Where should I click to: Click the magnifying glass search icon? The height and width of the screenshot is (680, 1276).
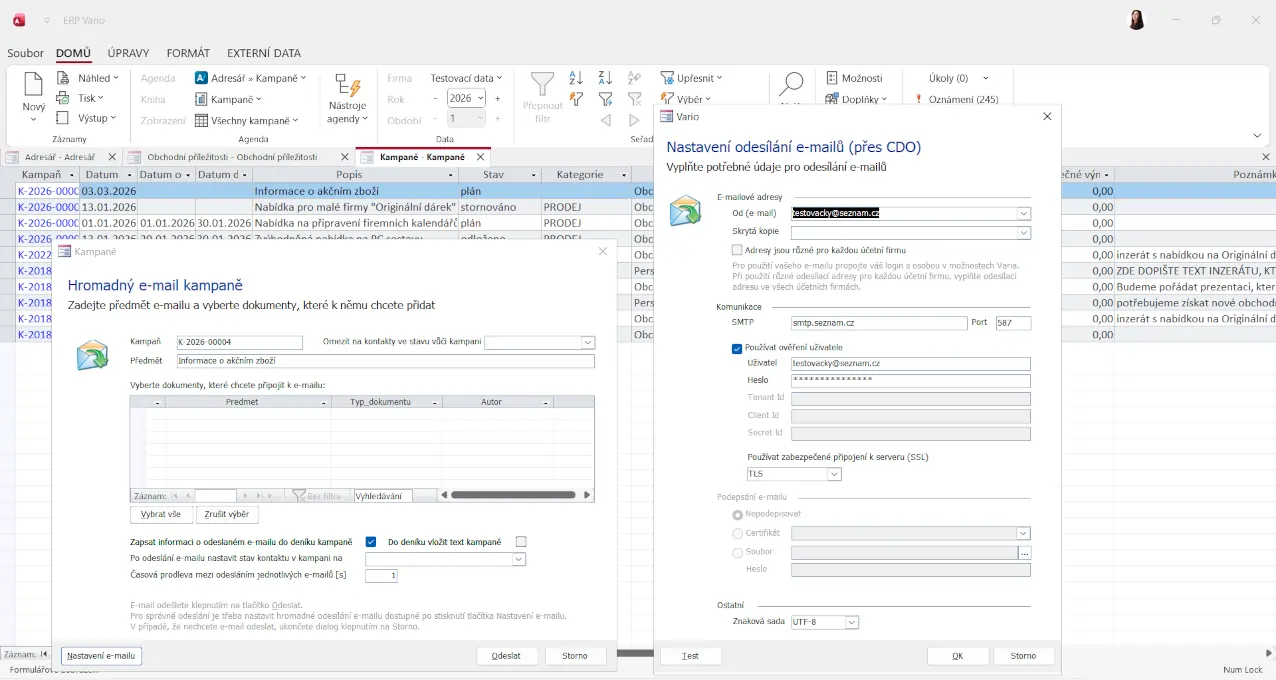(791, 85)
